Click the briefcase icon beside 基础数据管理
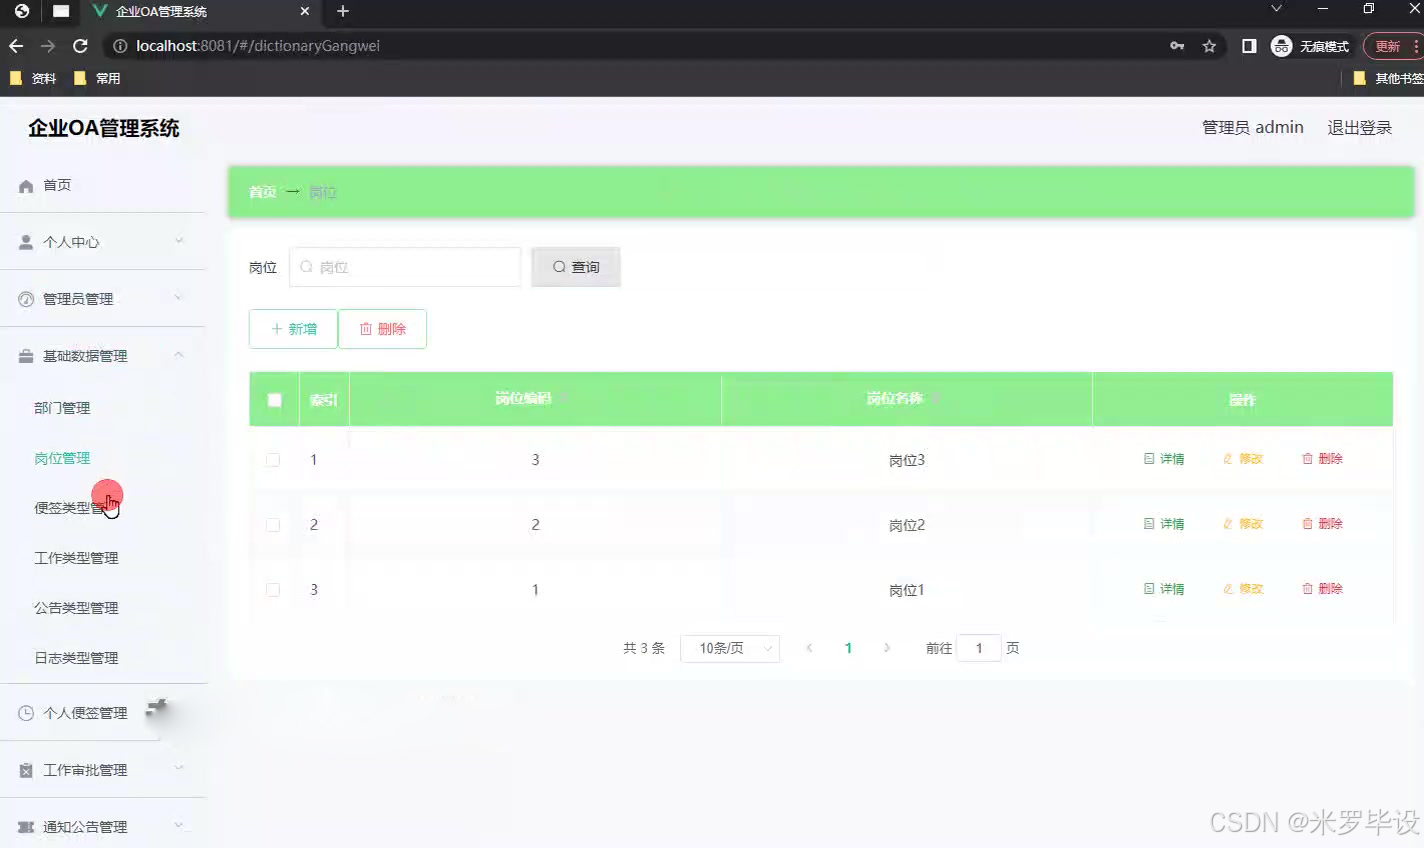Viewport: 1424px width, 848px height. point(26,356)
